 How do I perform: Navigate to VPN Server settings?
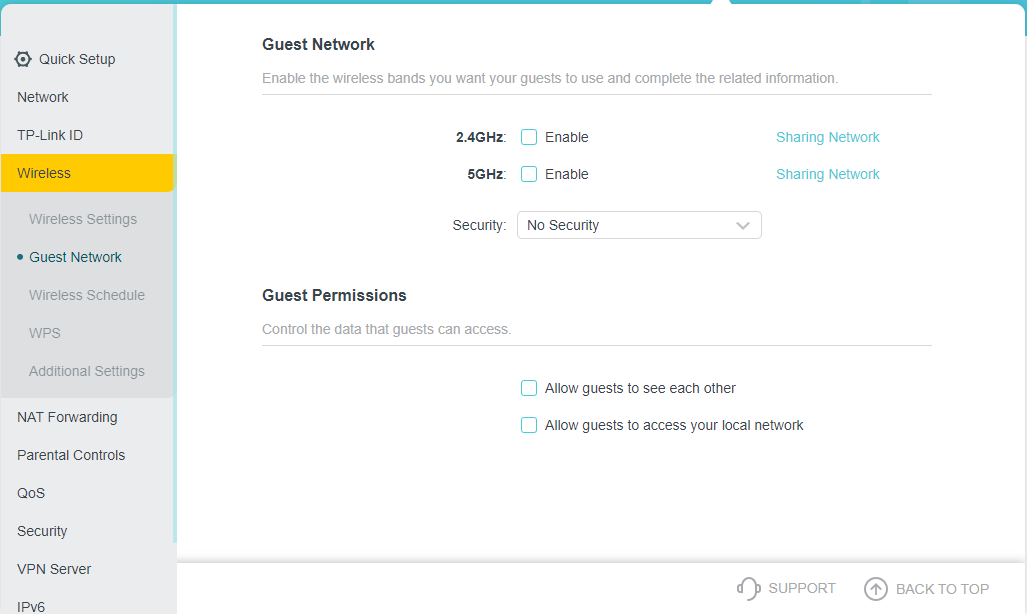[54, 569]
